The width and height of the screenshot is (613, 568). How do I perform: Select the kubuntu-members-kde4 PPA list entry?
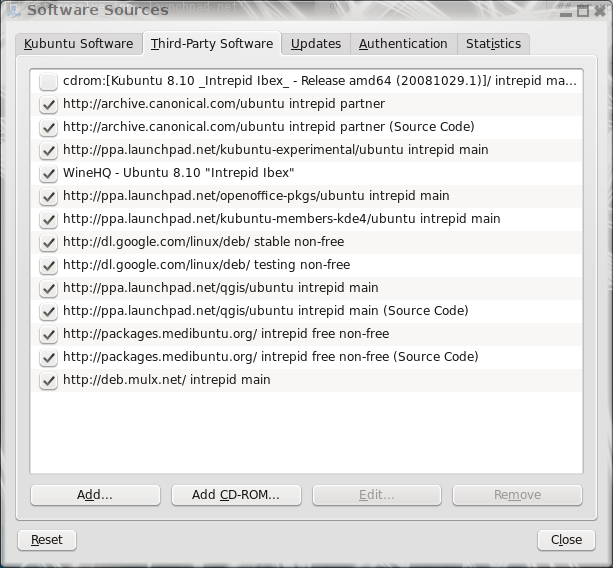(281, 219)
